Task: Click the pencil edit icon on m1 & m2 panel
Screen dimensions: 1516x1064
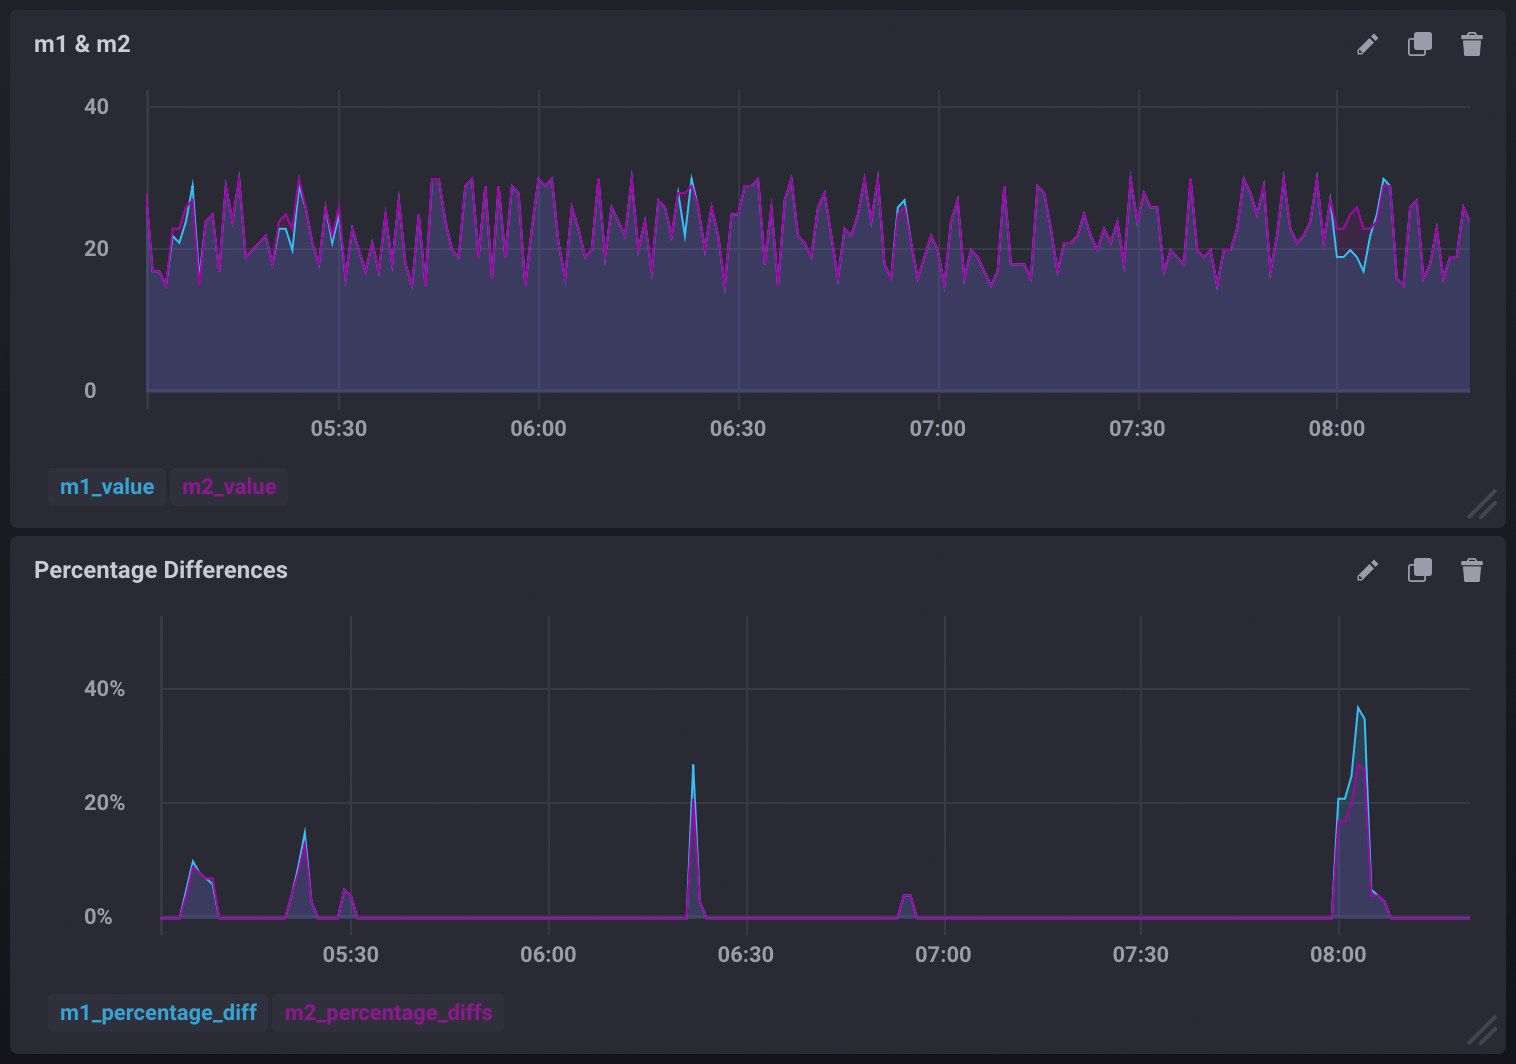Action: 1367,44
